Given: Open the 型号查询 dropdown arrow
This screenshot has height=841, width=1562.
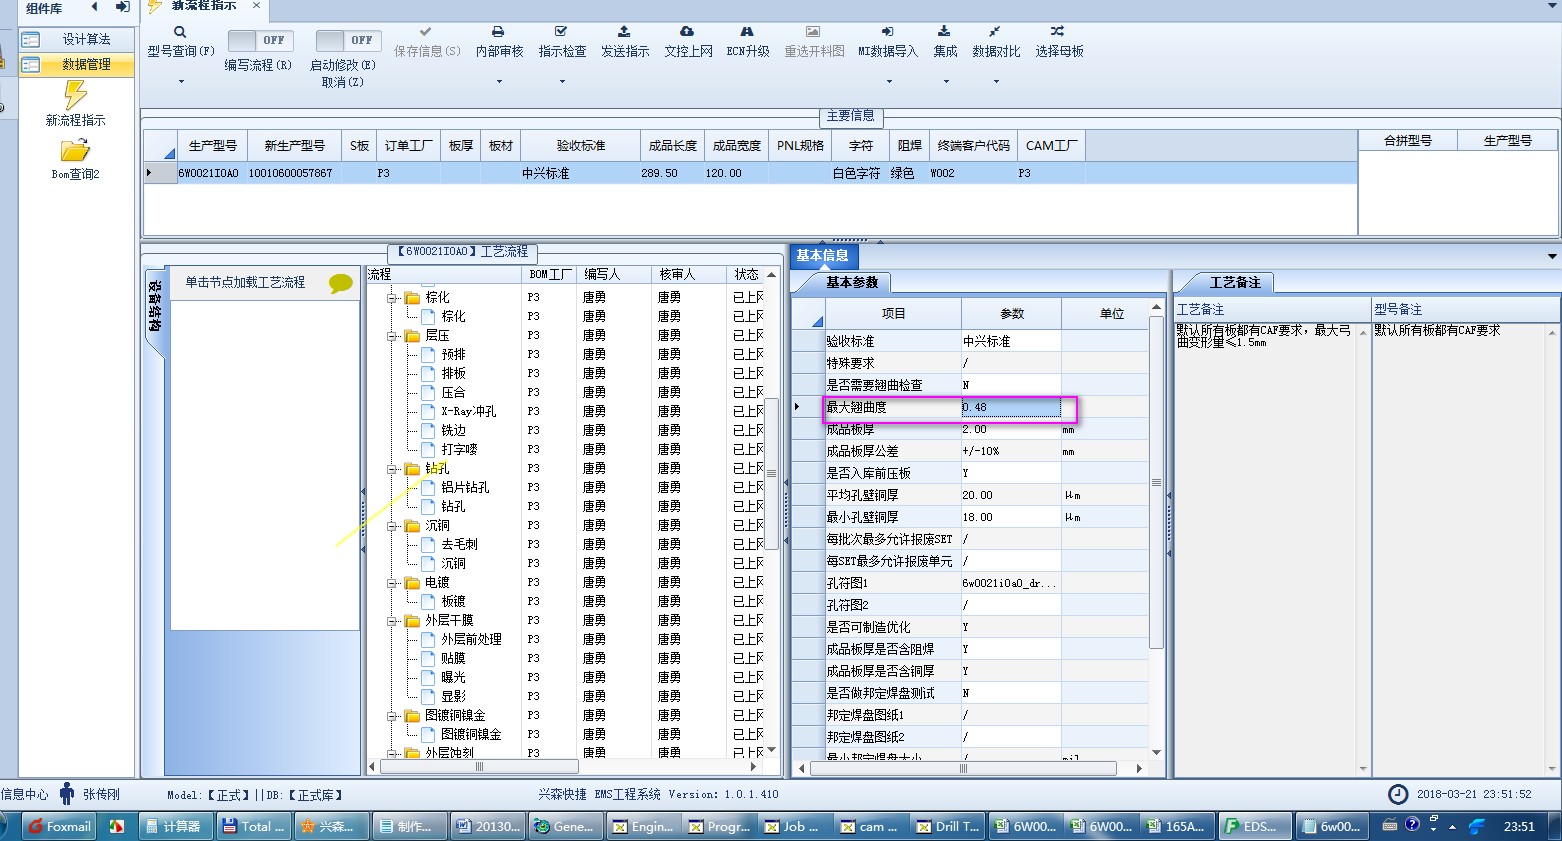Looking at the screenshot, I should (x=181, y=81).
